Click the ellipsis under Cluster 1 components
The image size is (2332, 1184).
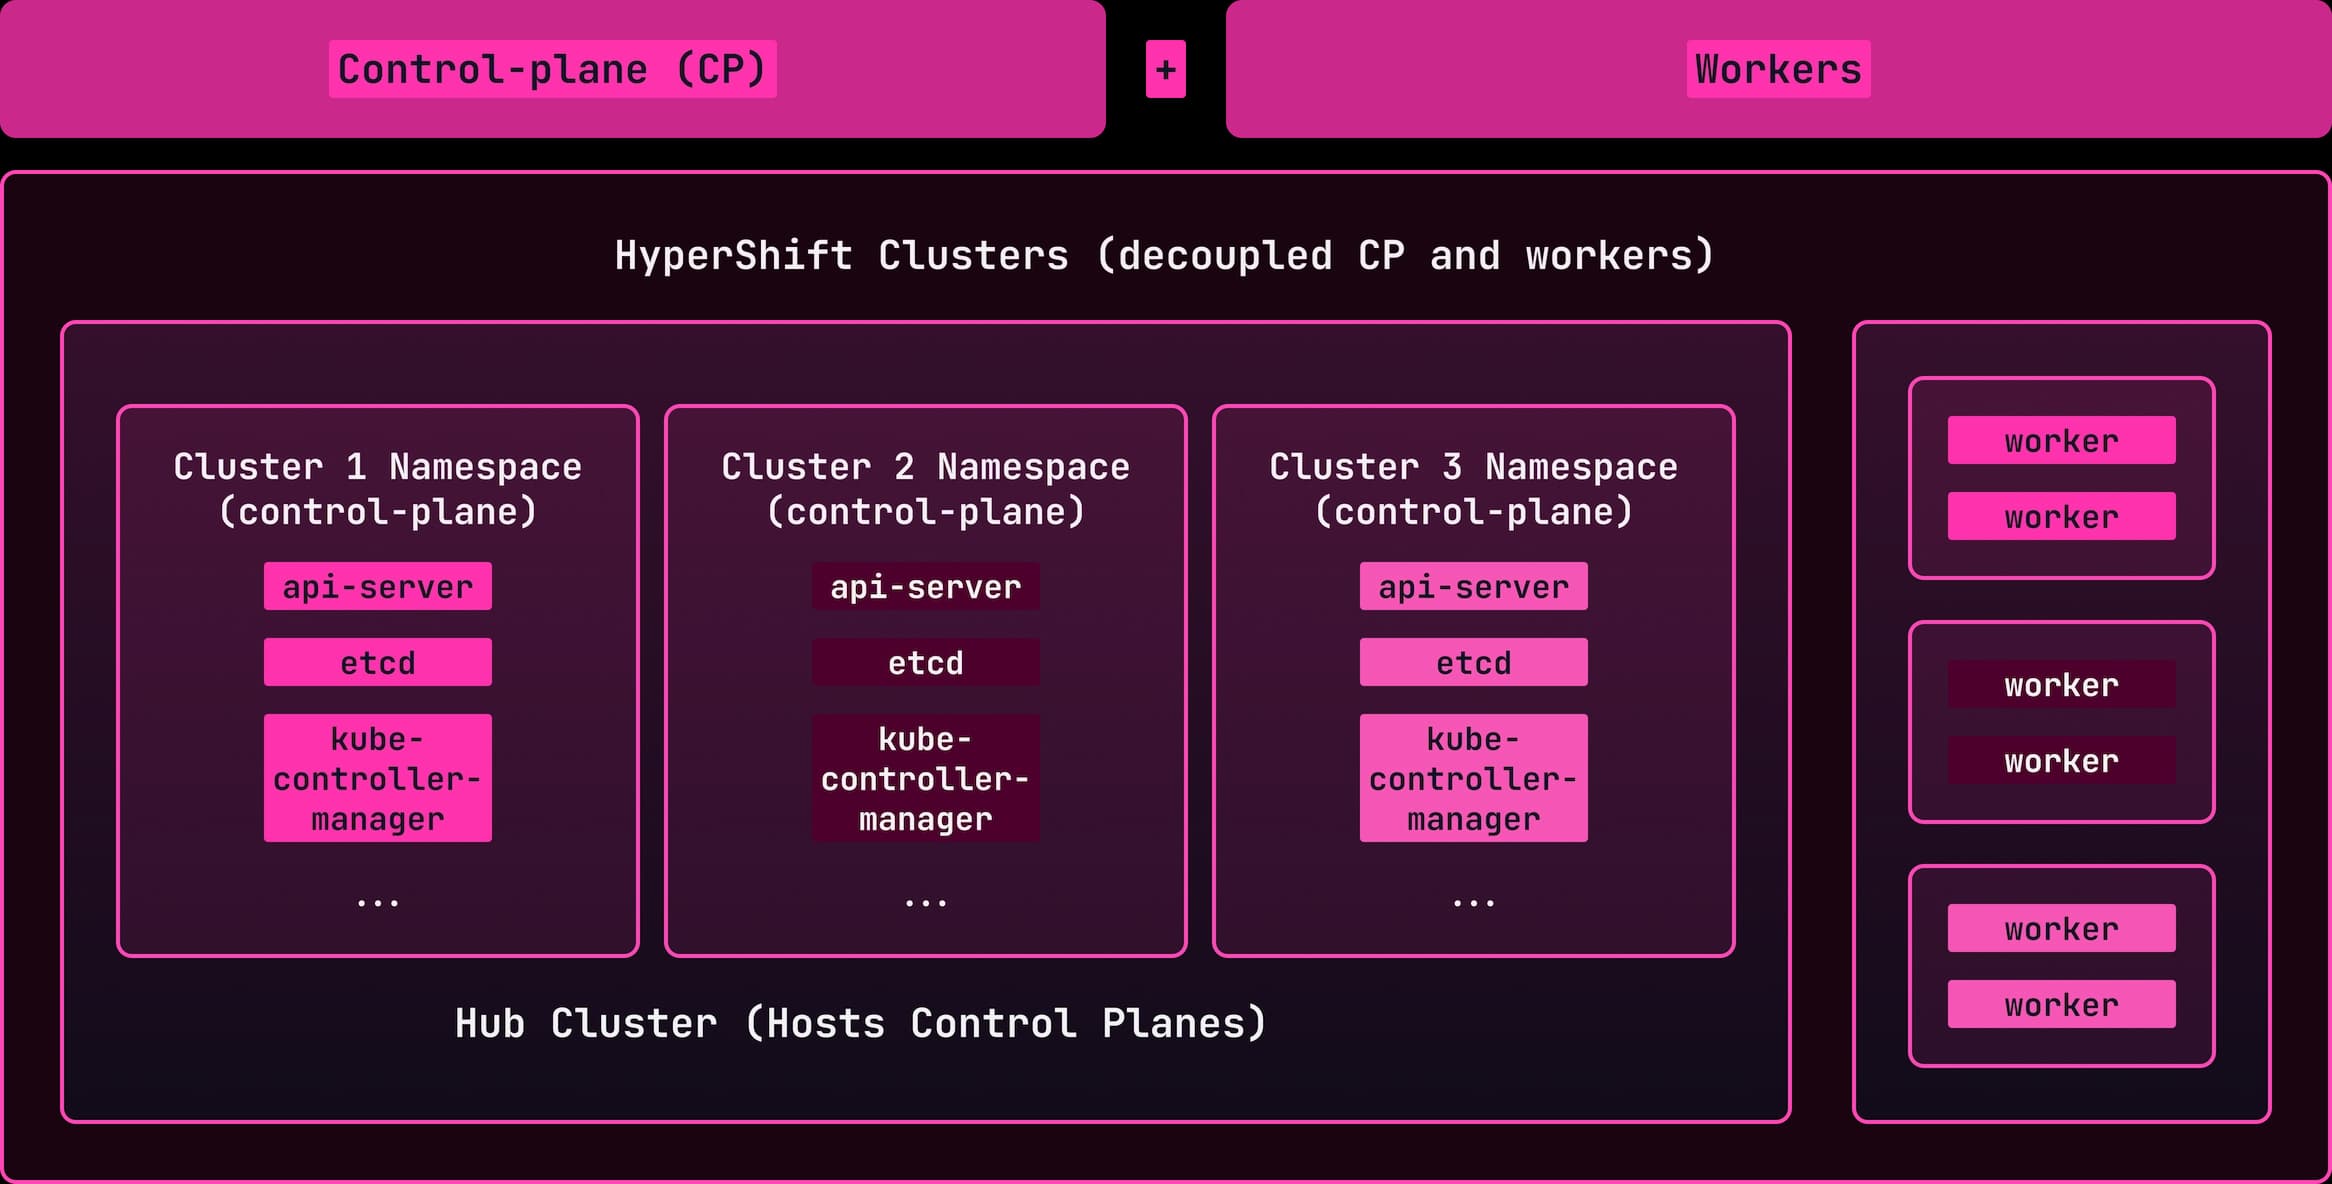(378, 903)
